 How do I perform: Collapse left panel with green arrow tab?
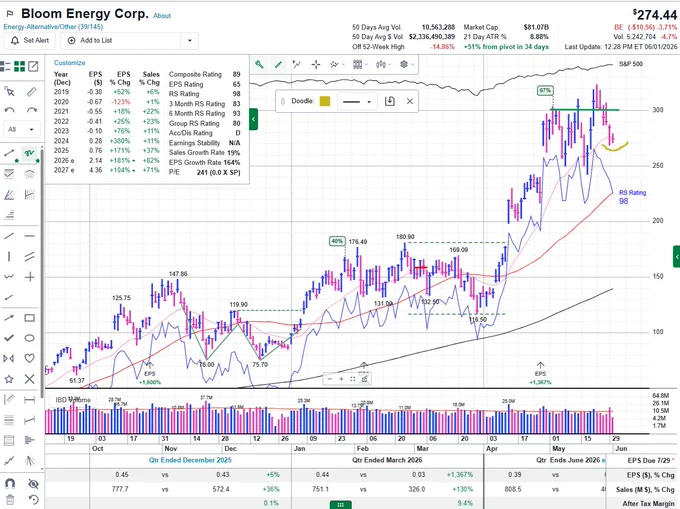click(x=254, y=119)
